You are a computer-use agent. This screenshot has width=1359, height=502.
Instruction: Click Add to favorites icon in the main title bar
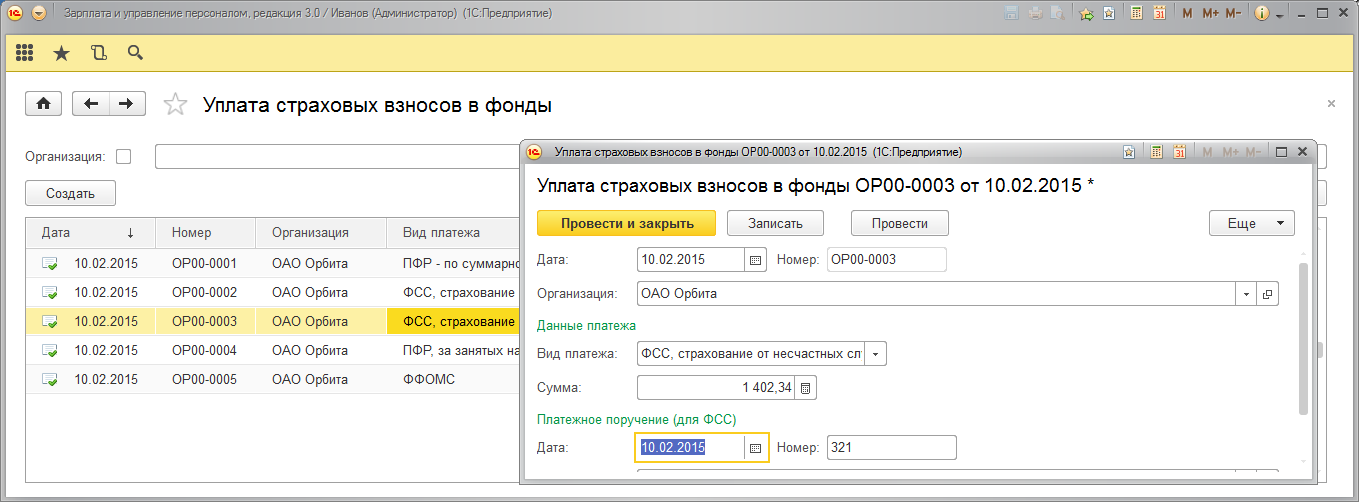(1109, 14)
